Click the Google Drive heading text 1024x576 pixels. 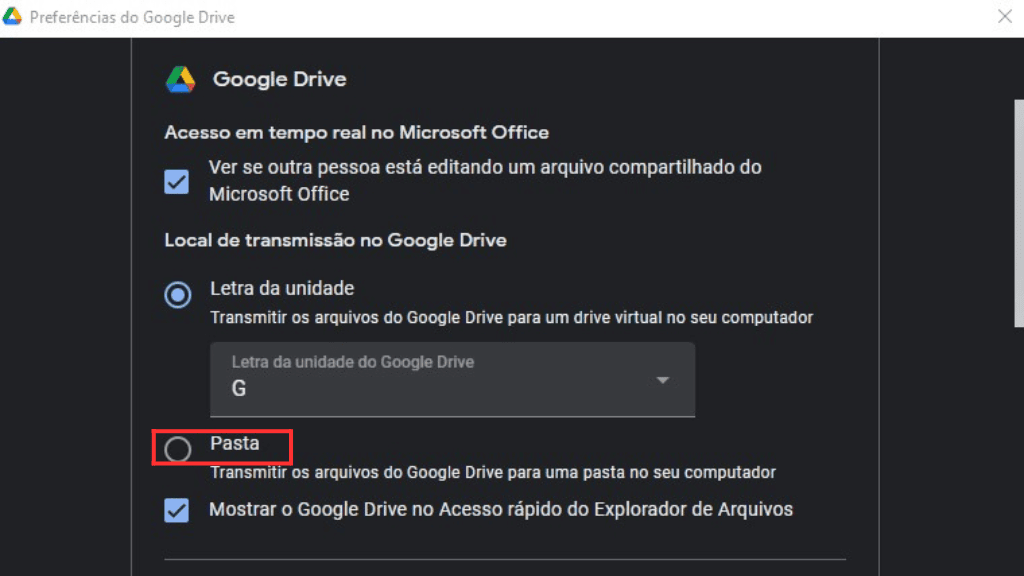click(278, 79)
